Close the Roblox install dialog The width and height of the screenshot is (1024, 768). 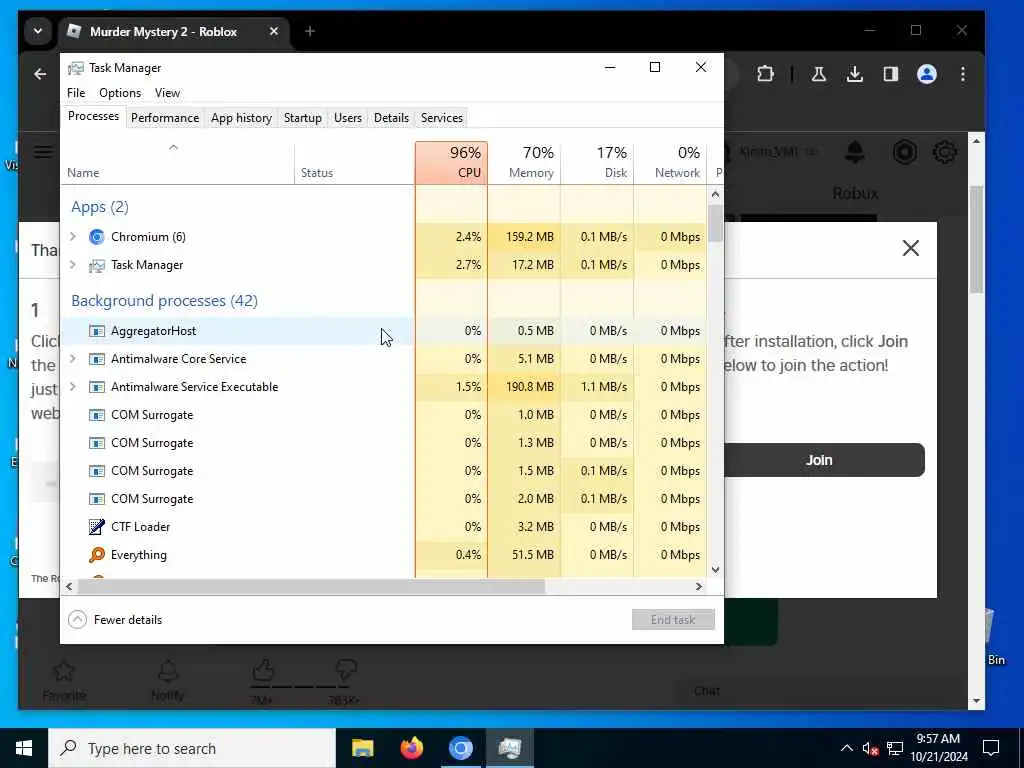coord(910,248)
